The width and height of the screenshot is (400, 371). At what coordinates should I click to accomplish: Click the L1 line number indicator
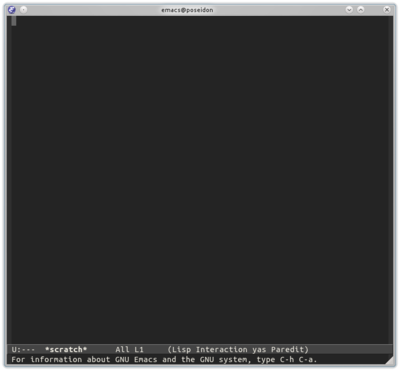tap(139, 349)
